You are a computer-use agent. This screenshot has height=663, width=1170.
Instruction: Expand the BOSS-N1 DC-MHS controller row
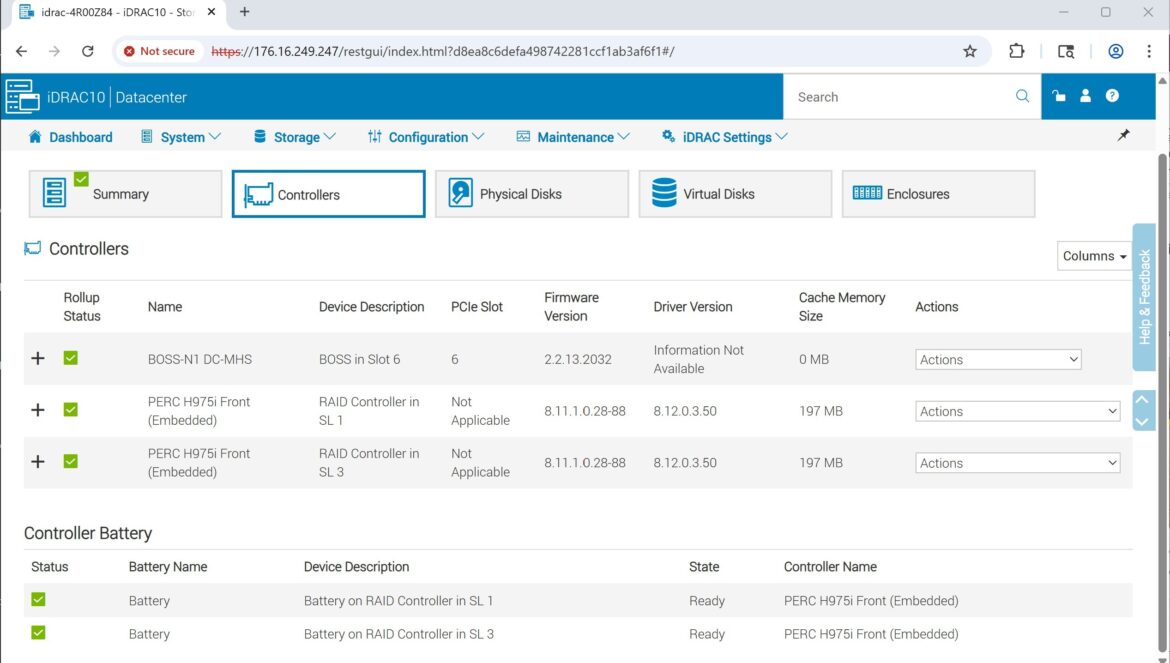pyautogui.click(x=38, y=358)
